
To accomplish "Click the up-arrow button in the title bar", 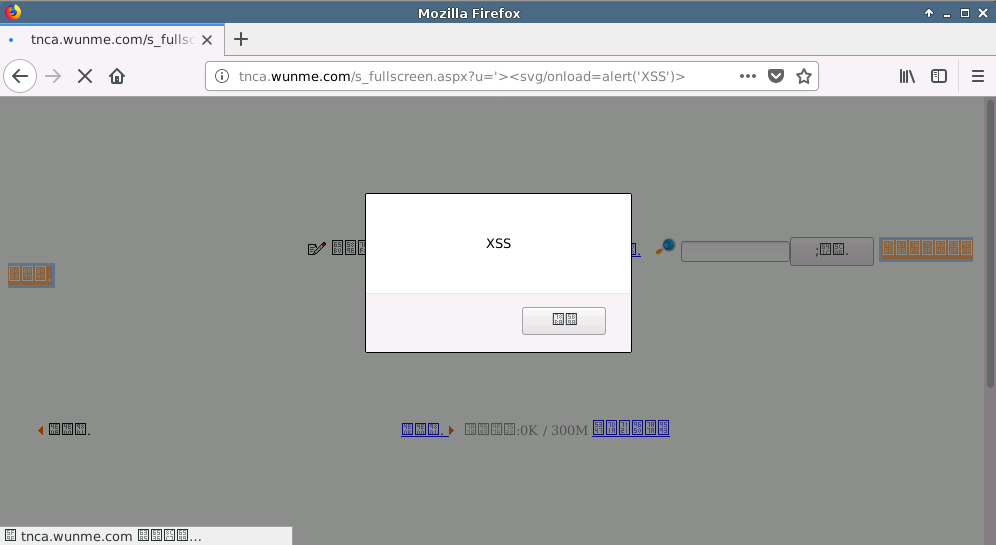I will 929,13.
